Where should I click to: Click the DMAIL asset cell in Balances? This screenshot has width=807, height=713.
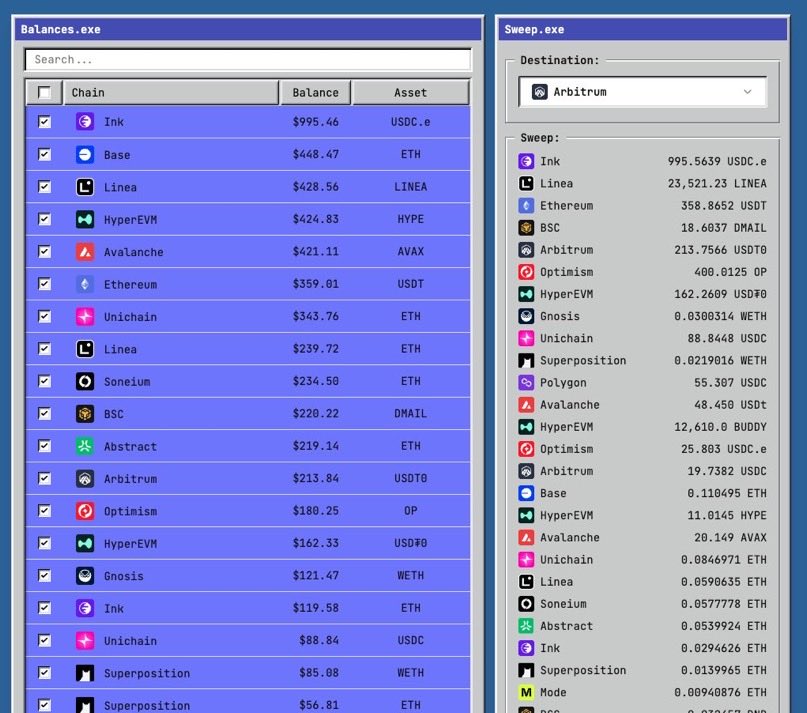pyautogui.click(x=410, y=414)
